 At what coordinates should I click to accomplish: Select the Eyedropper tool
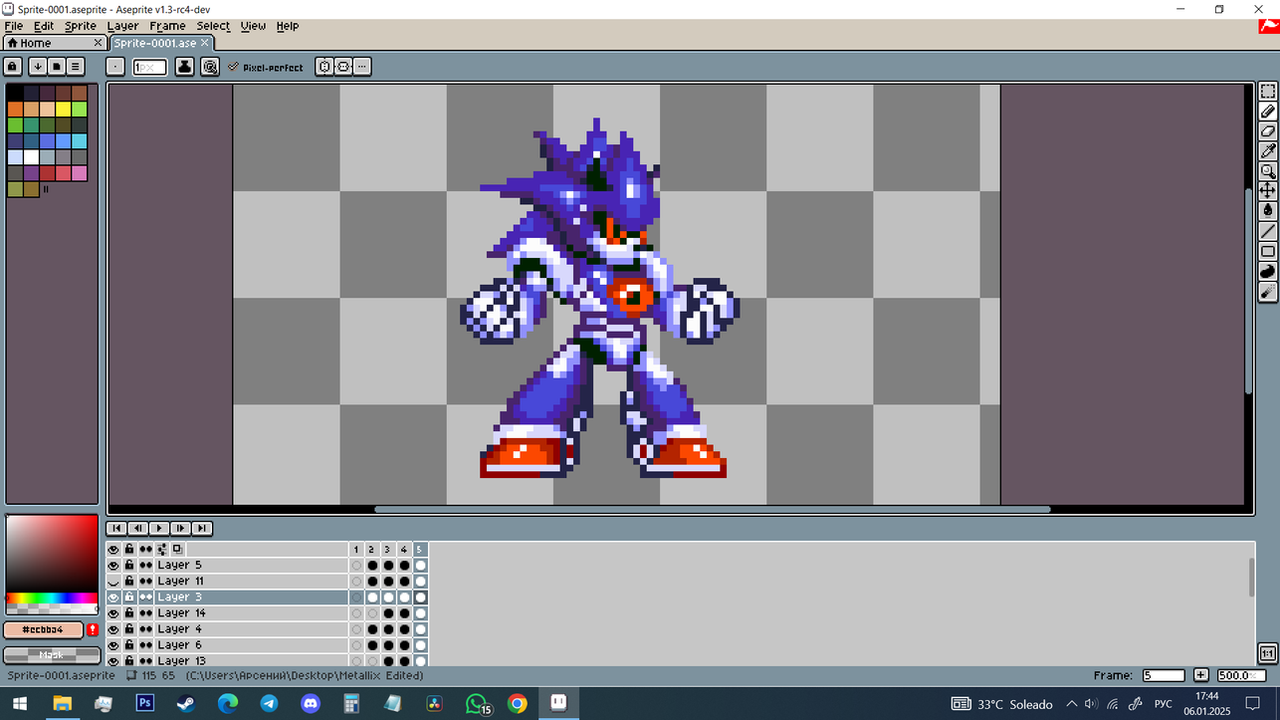pyautogui.click(x=1268, y=151)
